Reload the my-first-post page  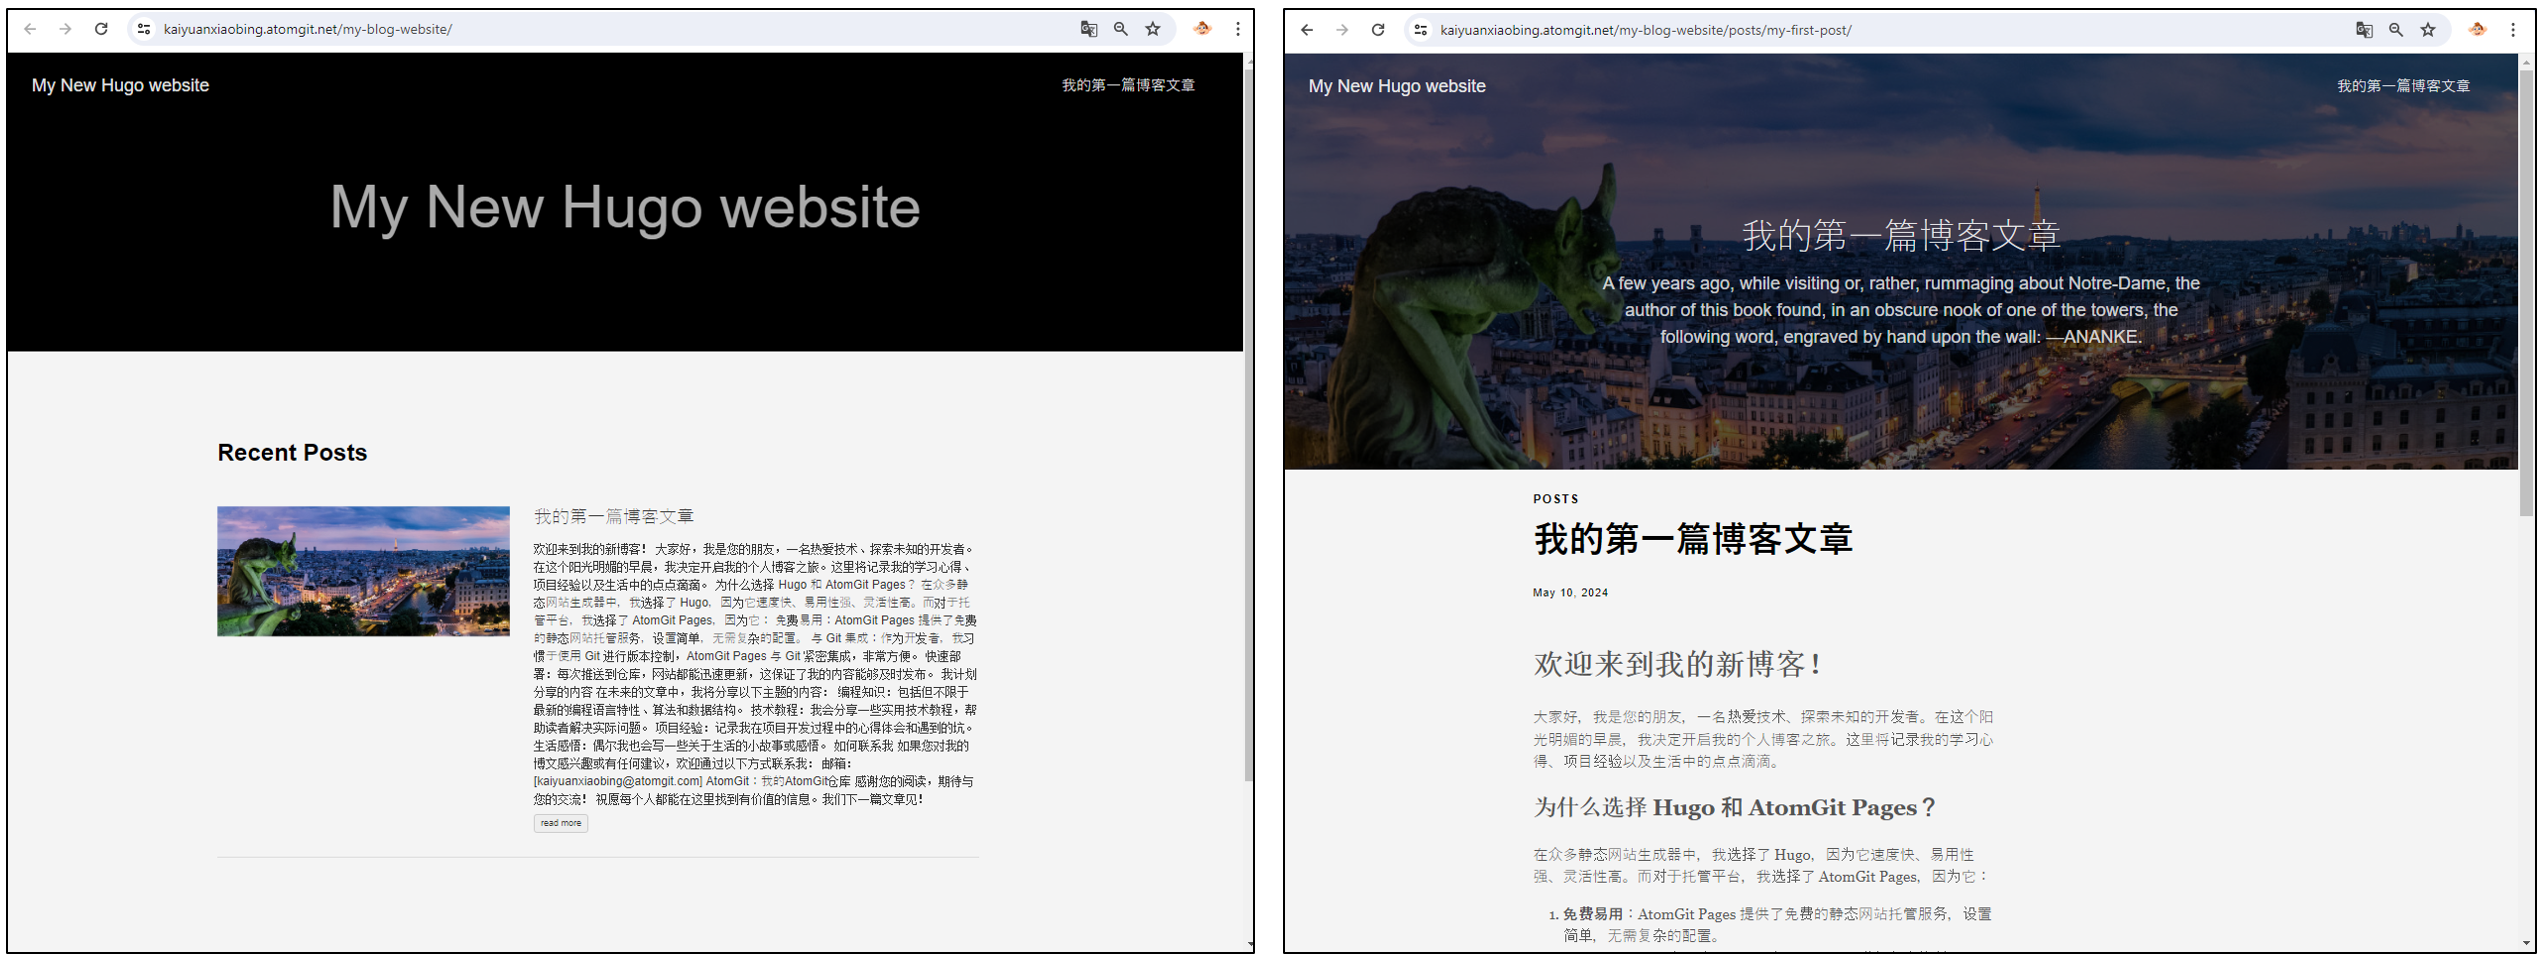(x=1378, y=29)
